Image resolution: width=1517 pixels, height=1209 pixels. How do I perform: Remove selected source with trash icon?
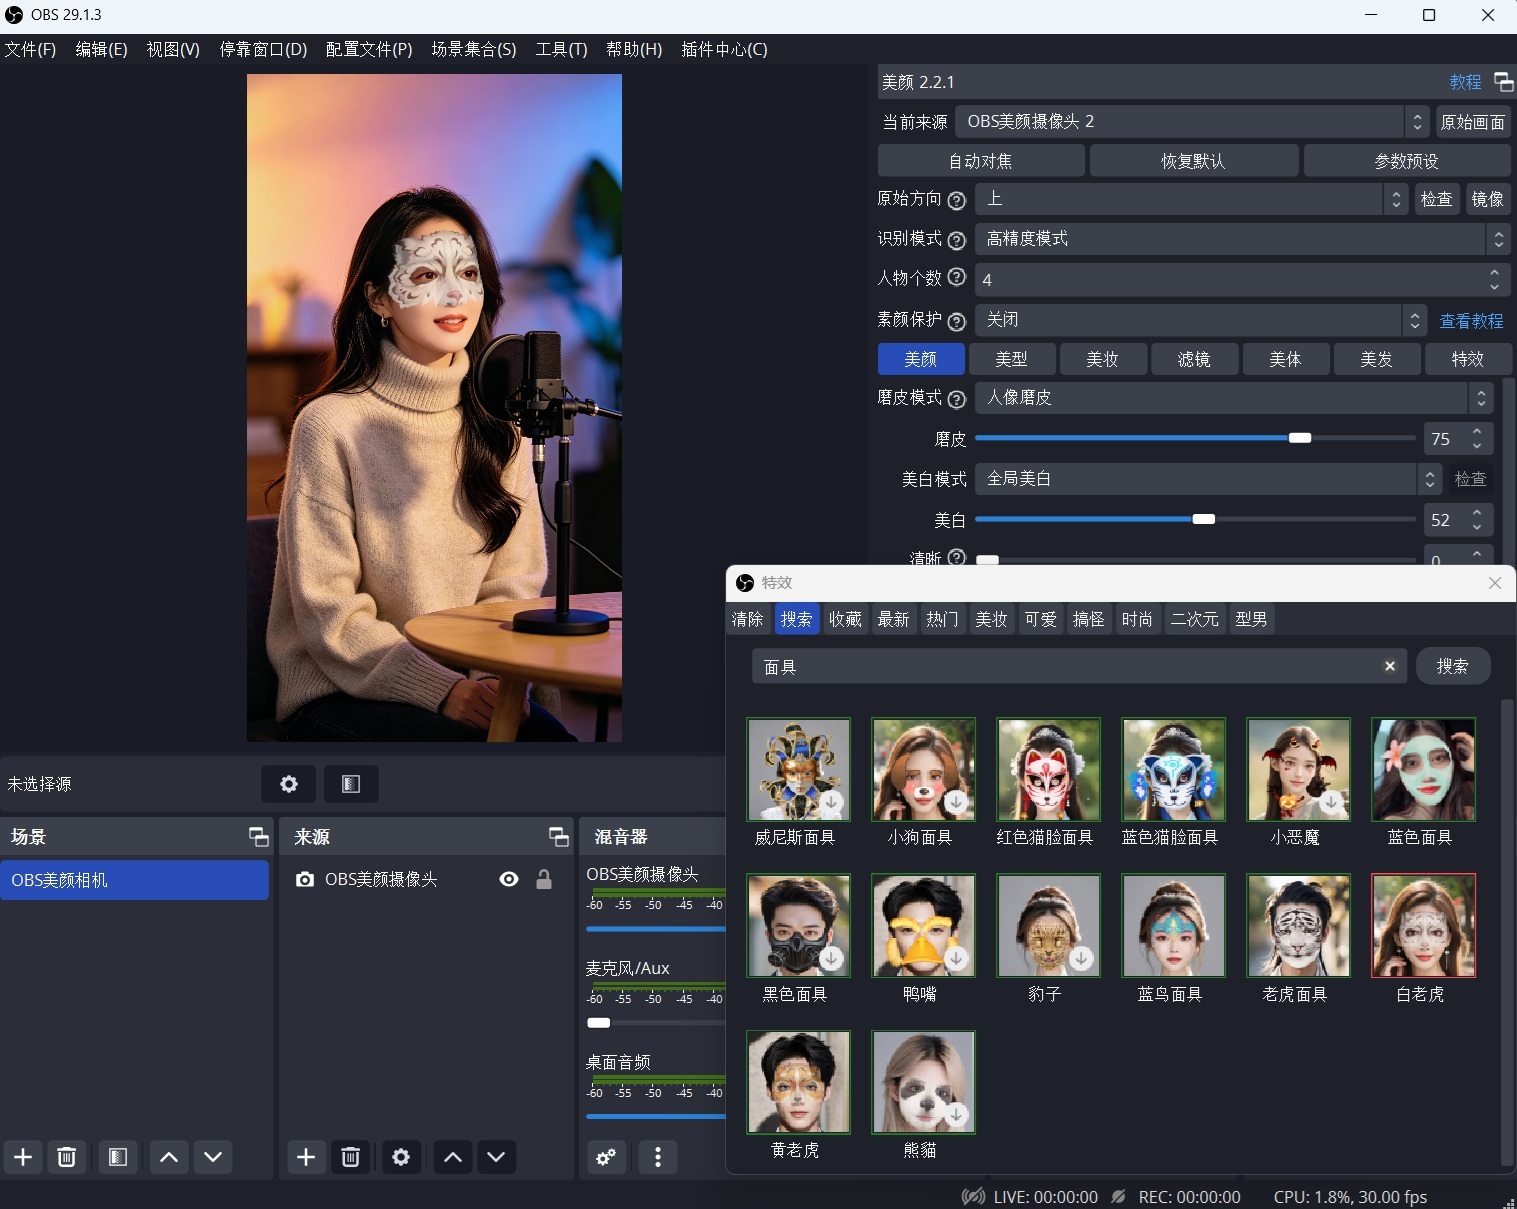click(350, 1157)
